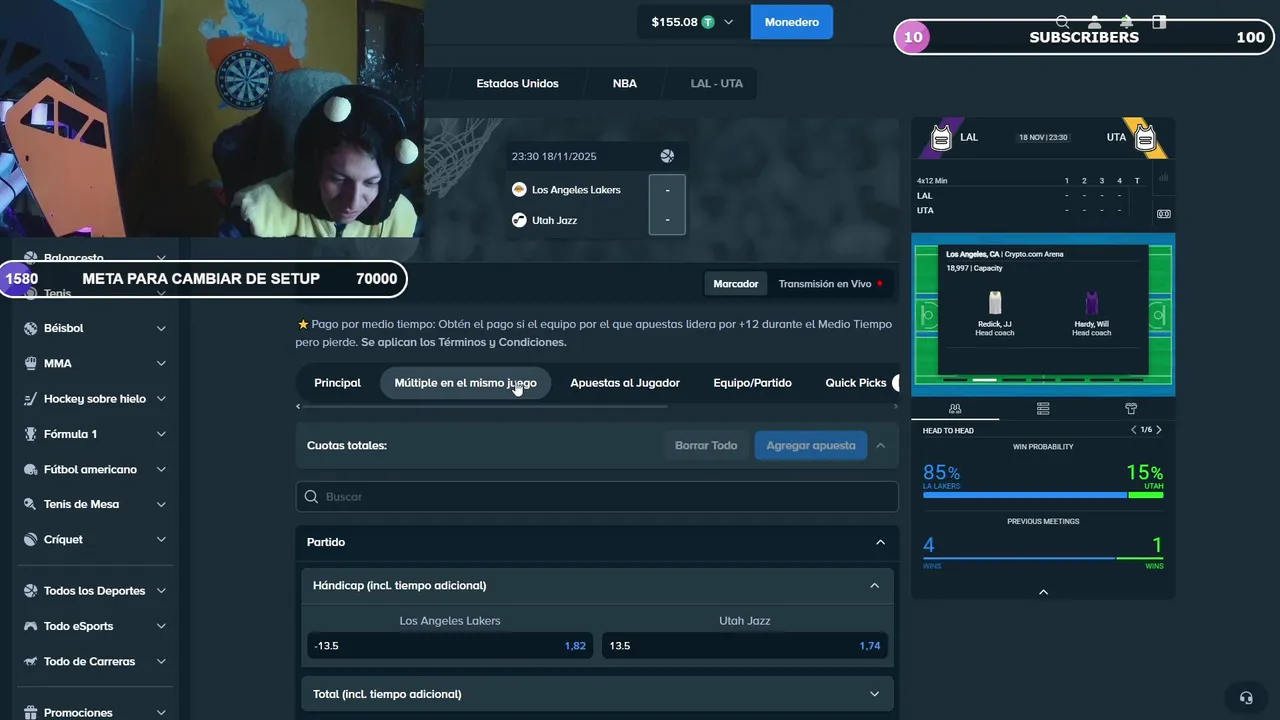Click the MMA sport icon

pos(30,363)
